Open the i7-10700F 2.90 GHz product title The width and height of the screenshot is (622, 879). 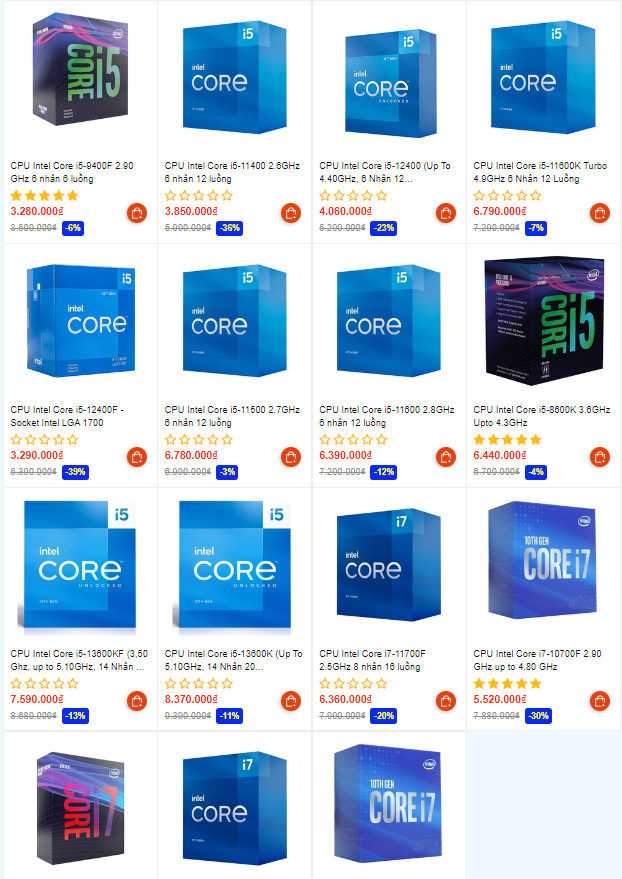tap(537, 660)
